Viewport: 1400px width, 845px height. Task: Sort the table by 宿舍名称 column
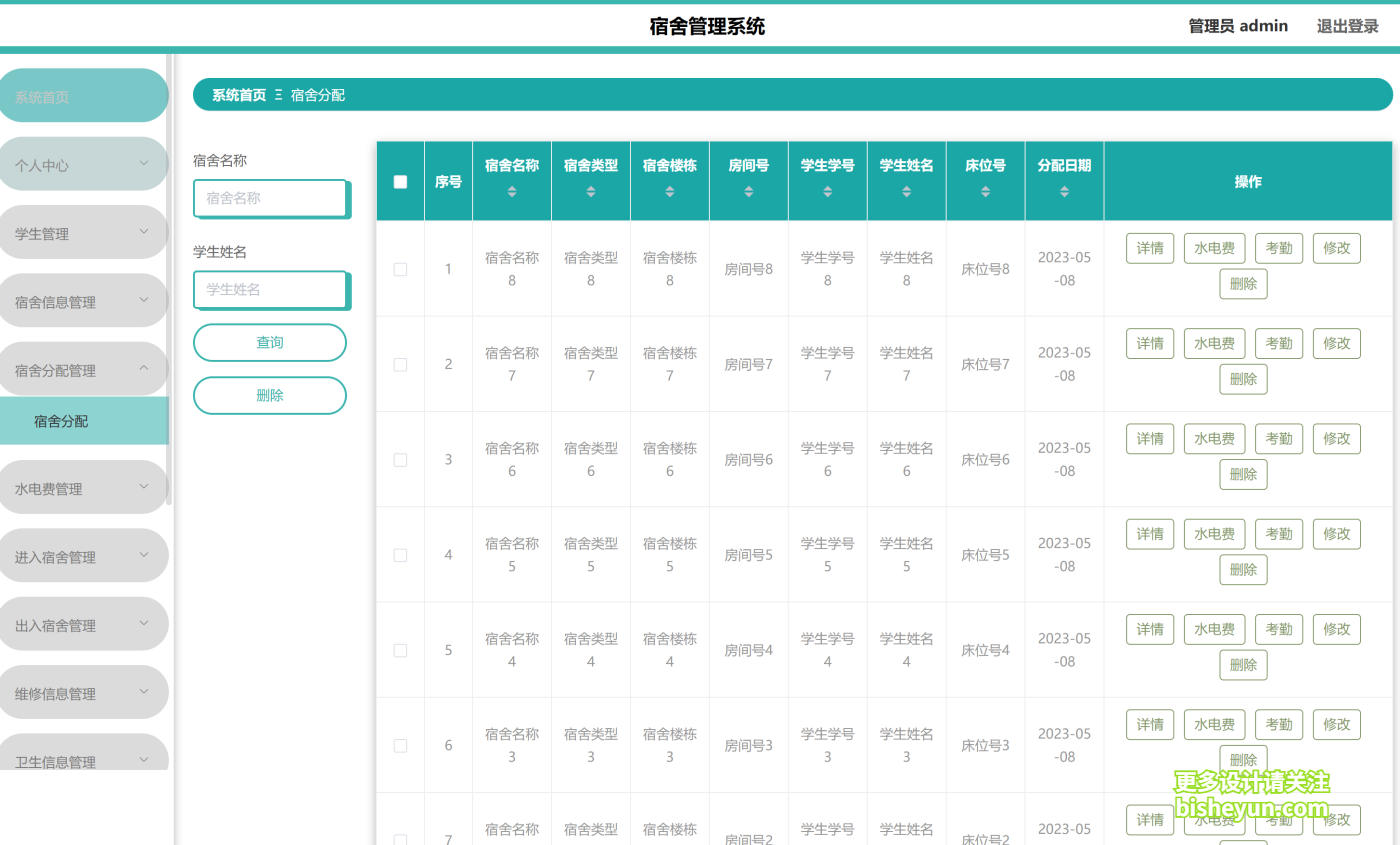click(x=511, y=191)
